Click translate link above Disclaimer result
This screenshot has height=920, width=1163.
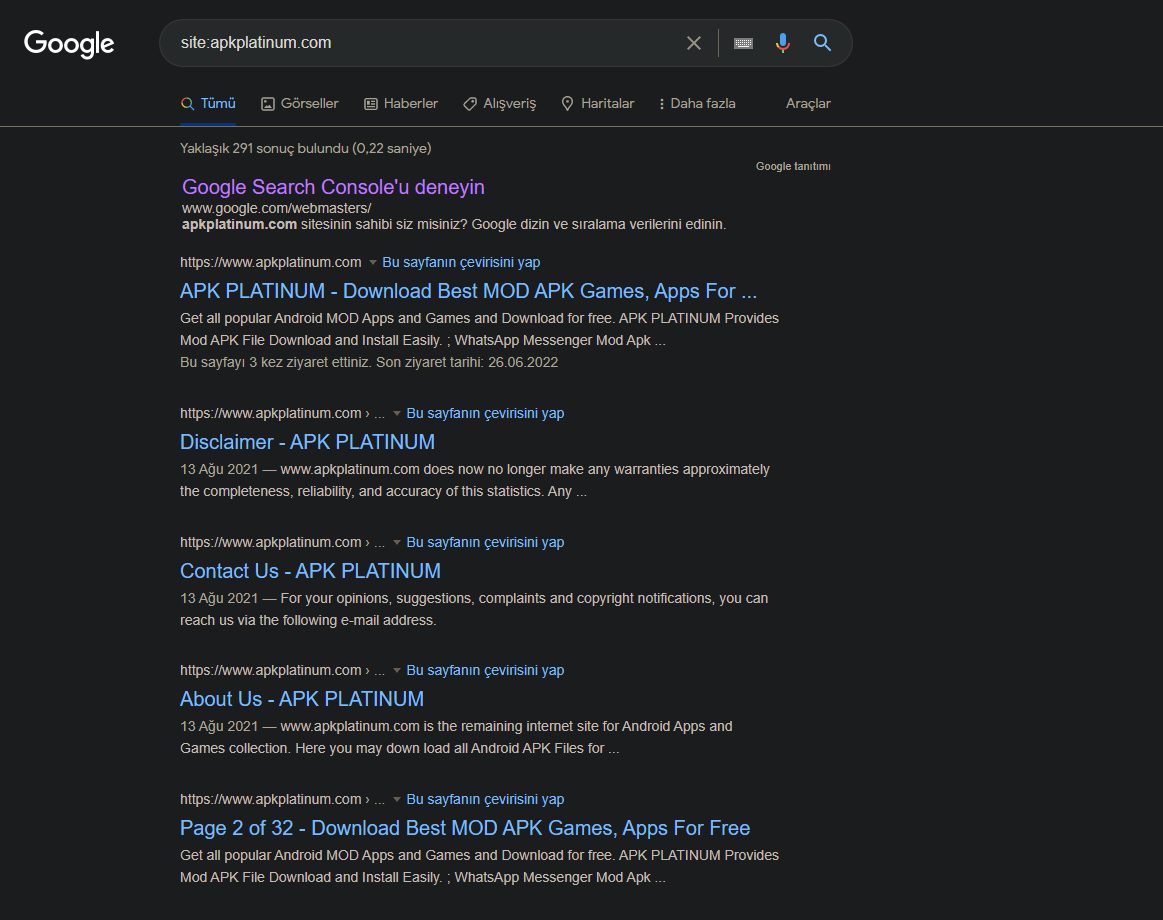485,413
